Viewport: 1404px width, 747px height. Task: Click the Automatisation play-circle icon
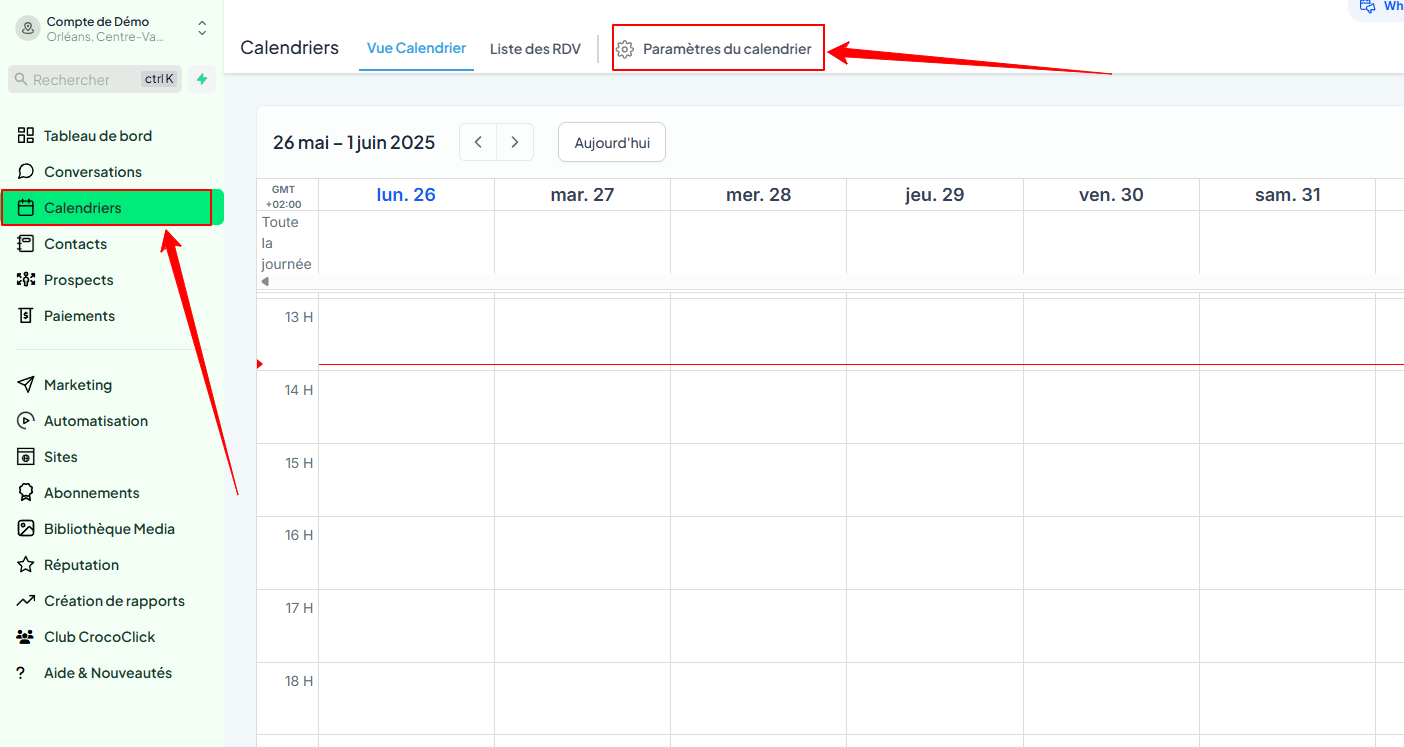click(x=26, y=421)
